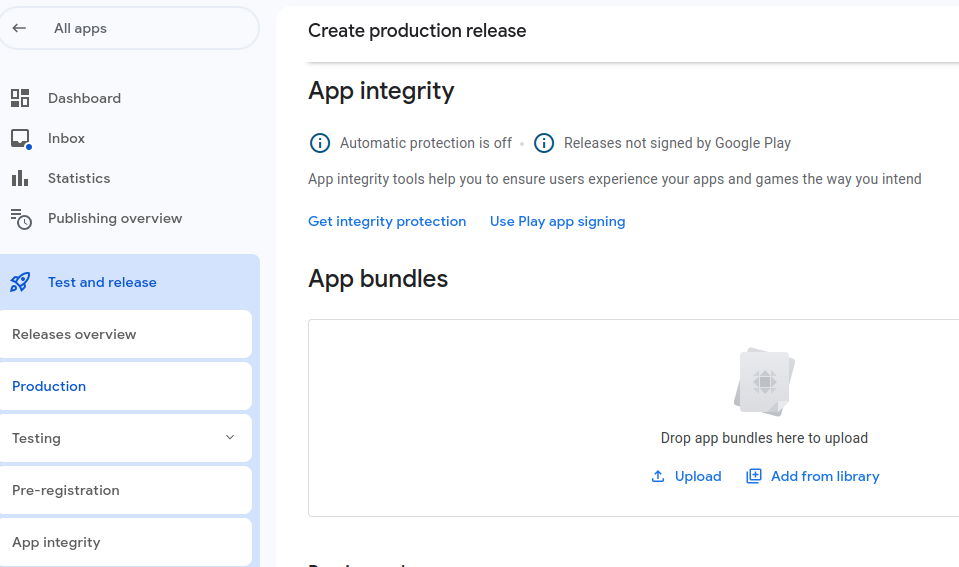Screen dimensions: 959x567
Task: Click the app bundle drop zone placeholder image
Action: click(765, 382)
